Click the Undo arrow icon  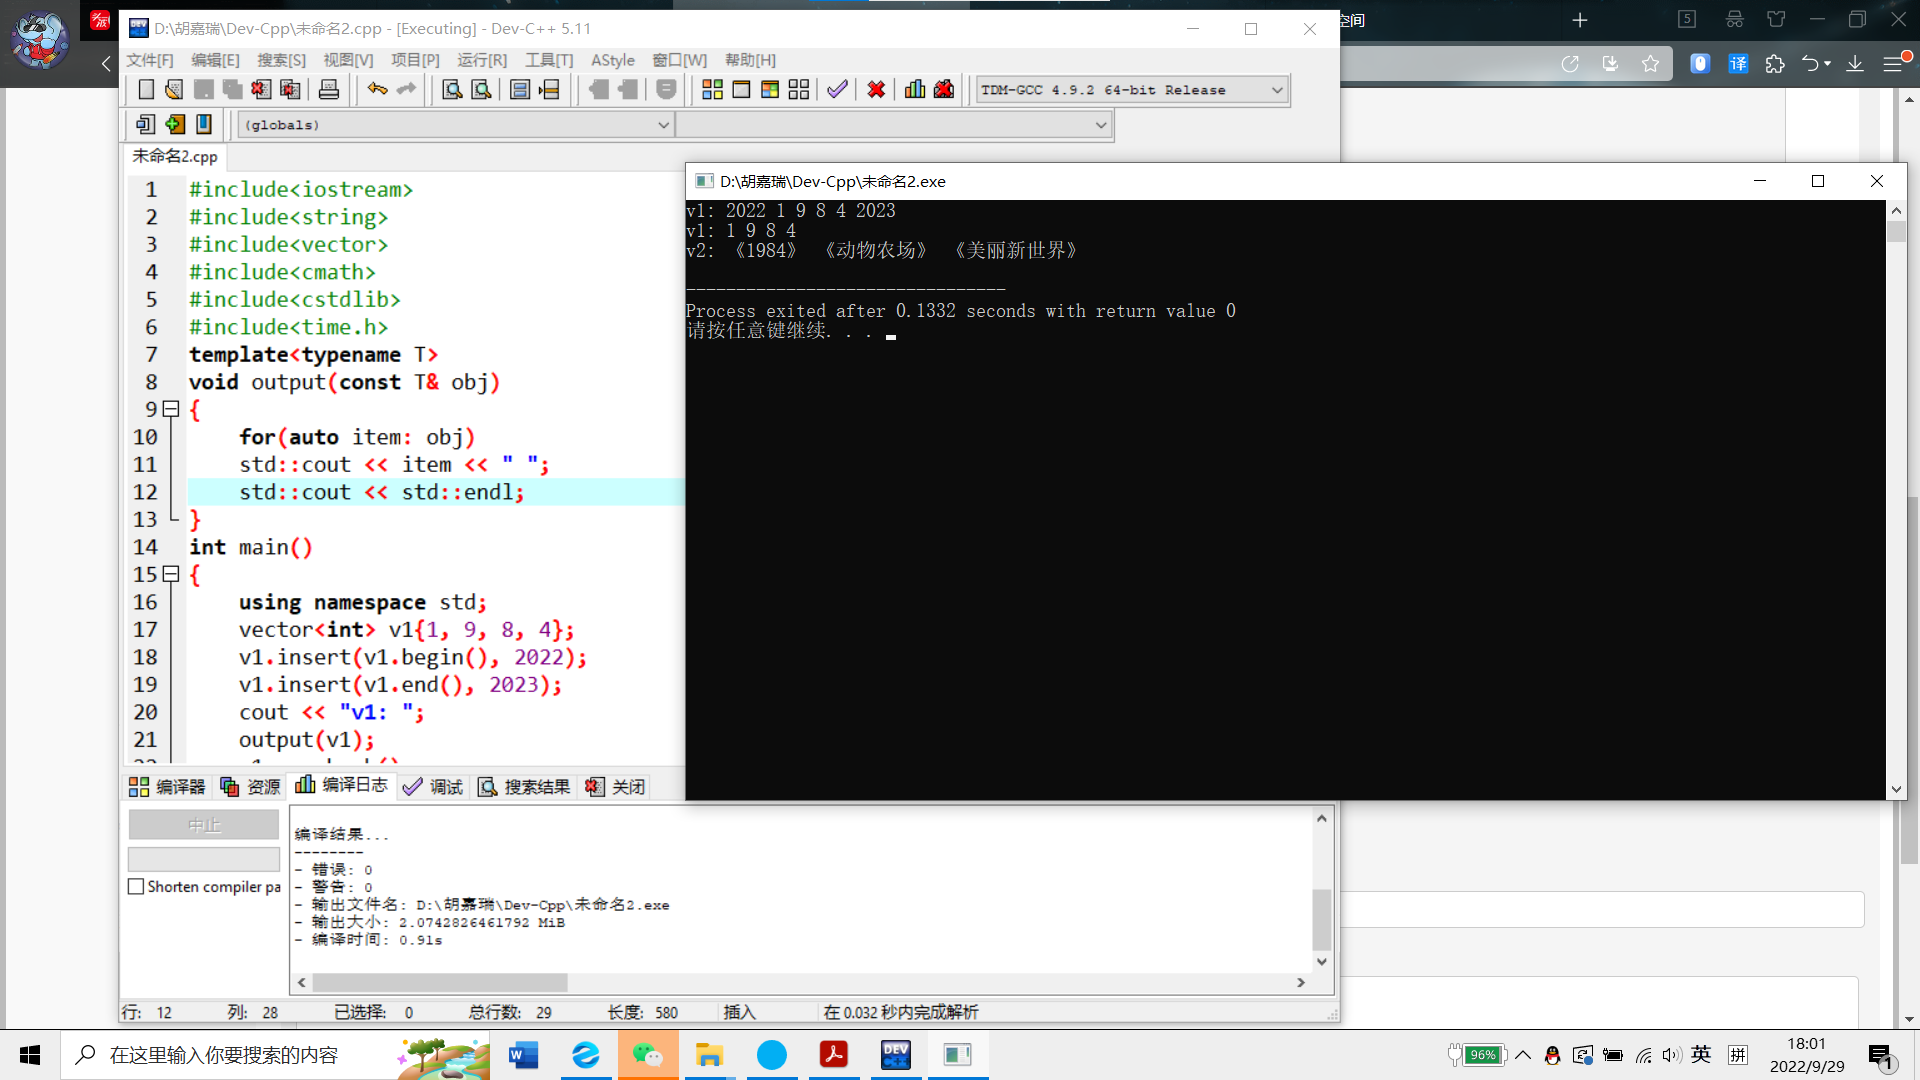pos(377,90)
